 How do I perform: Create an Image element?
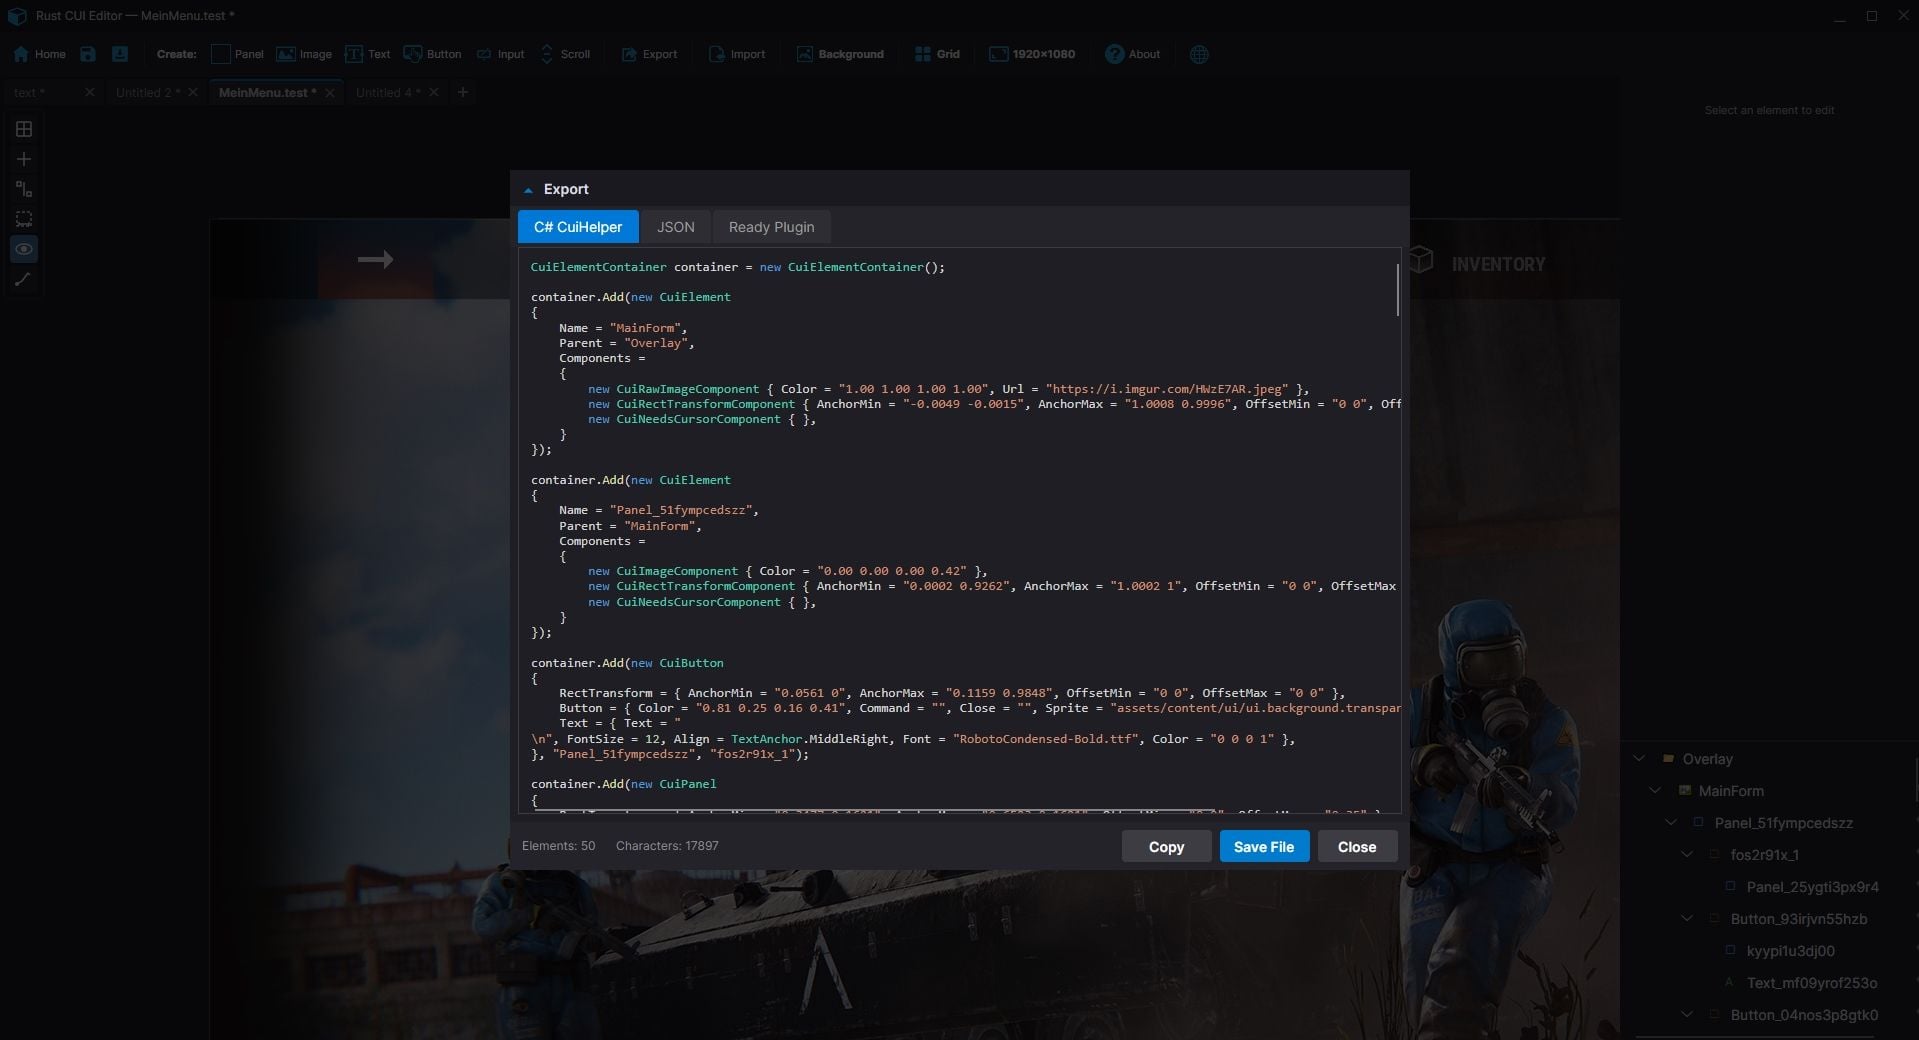coord(304,54)
